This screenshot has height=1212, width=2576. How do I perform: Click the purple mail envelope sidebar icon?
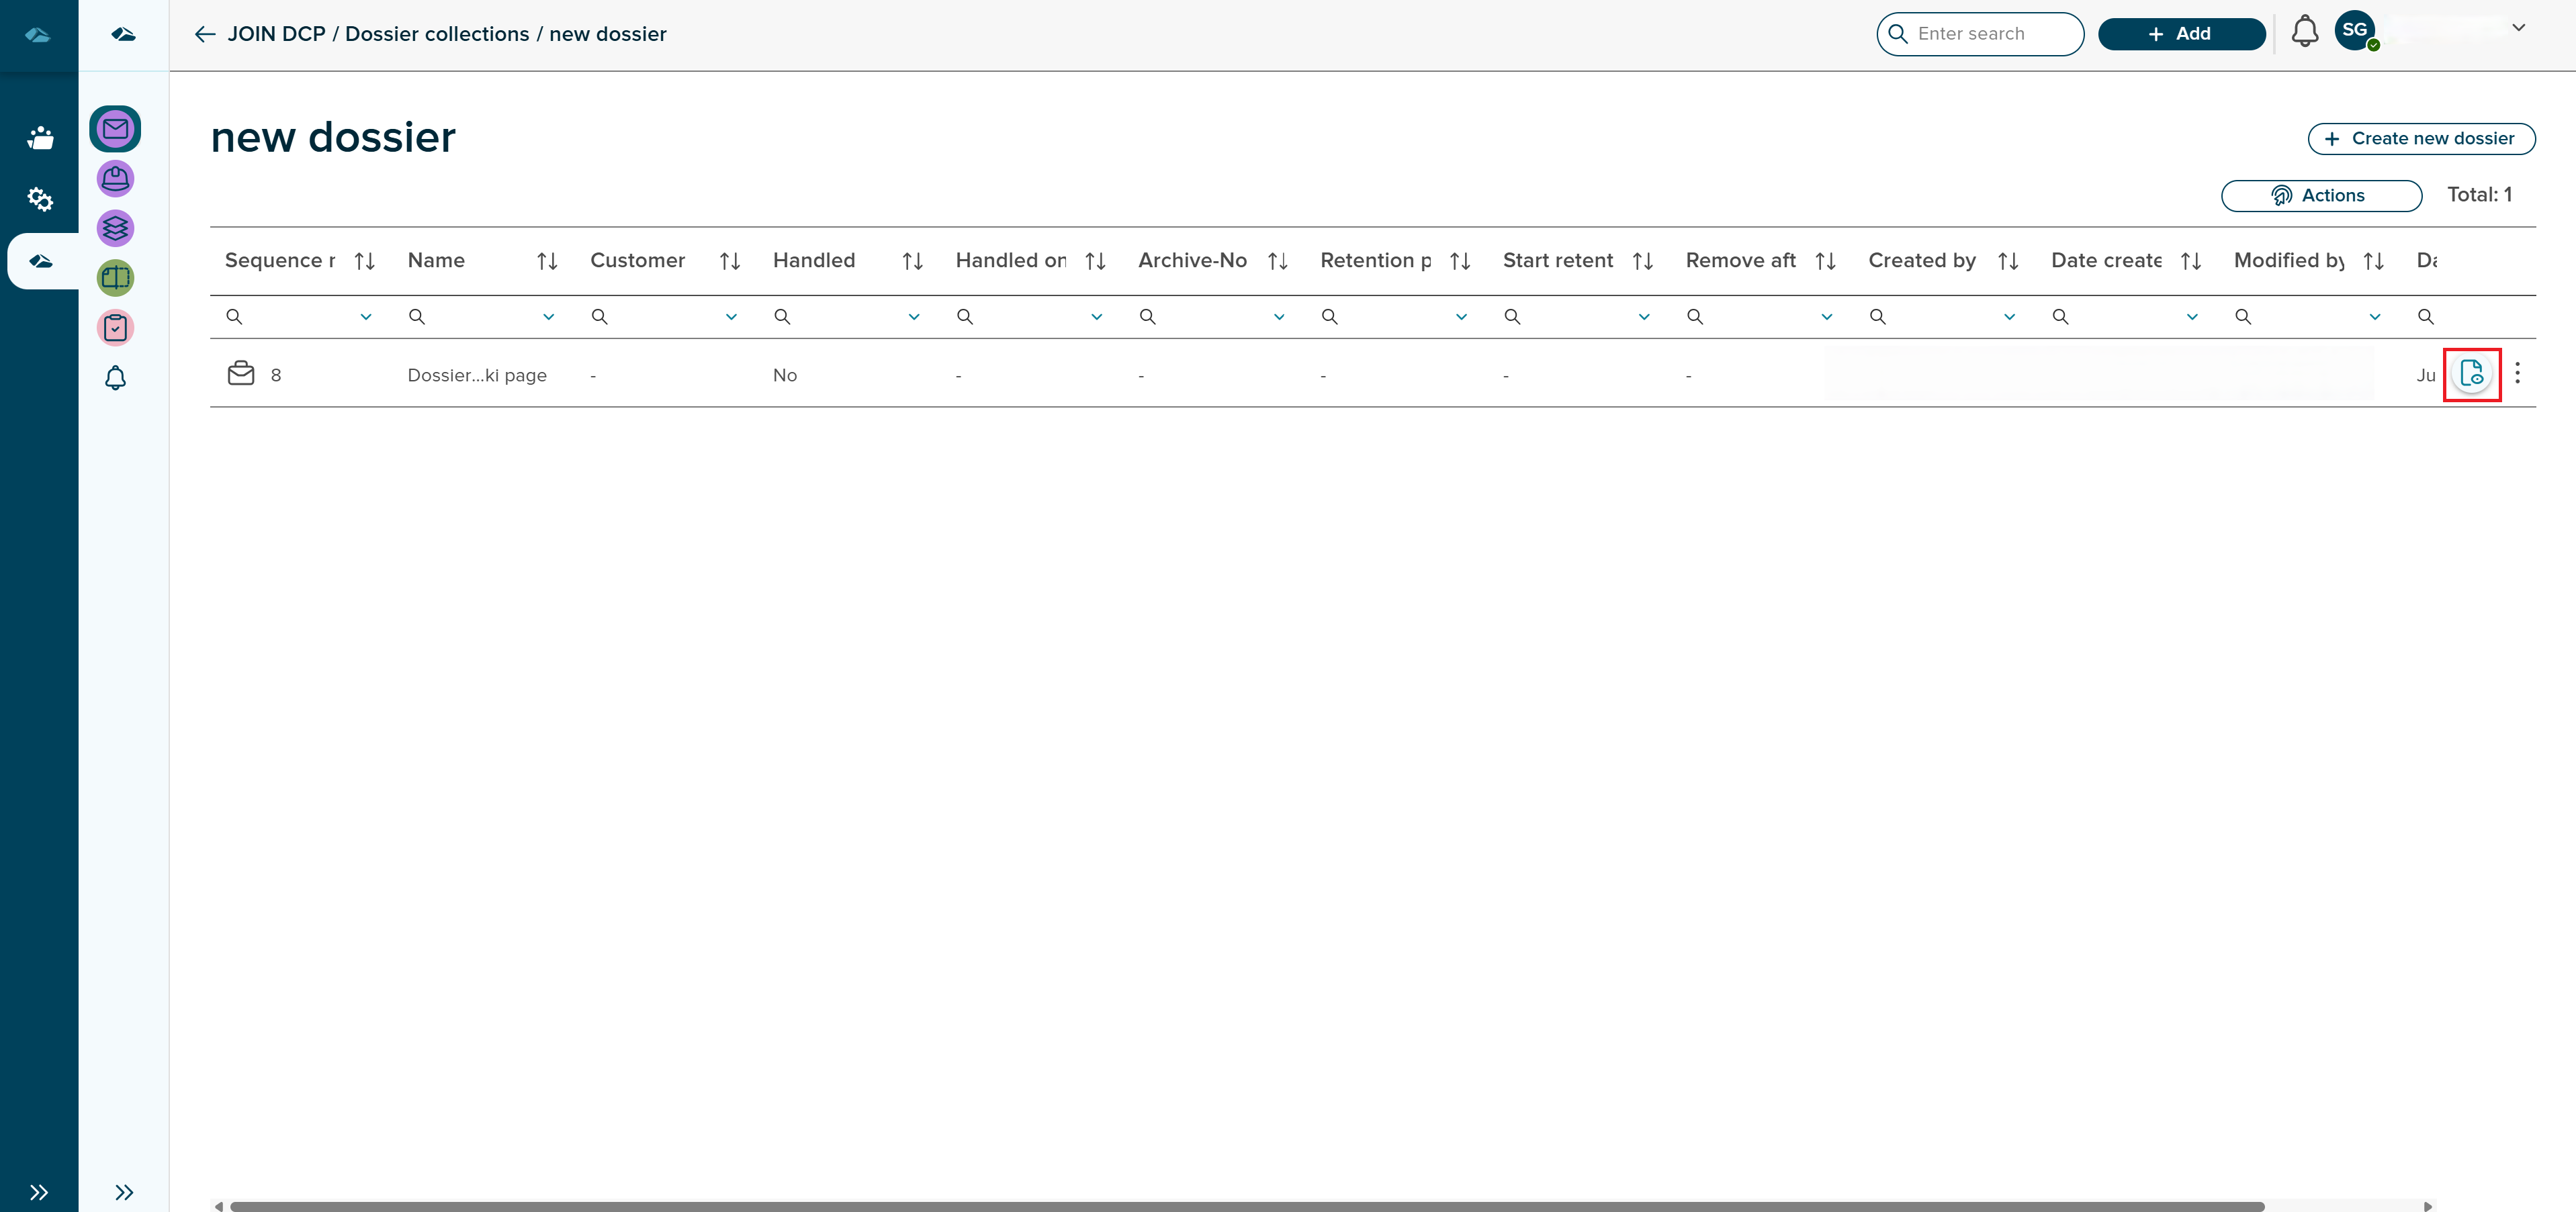tap(115, 129)
